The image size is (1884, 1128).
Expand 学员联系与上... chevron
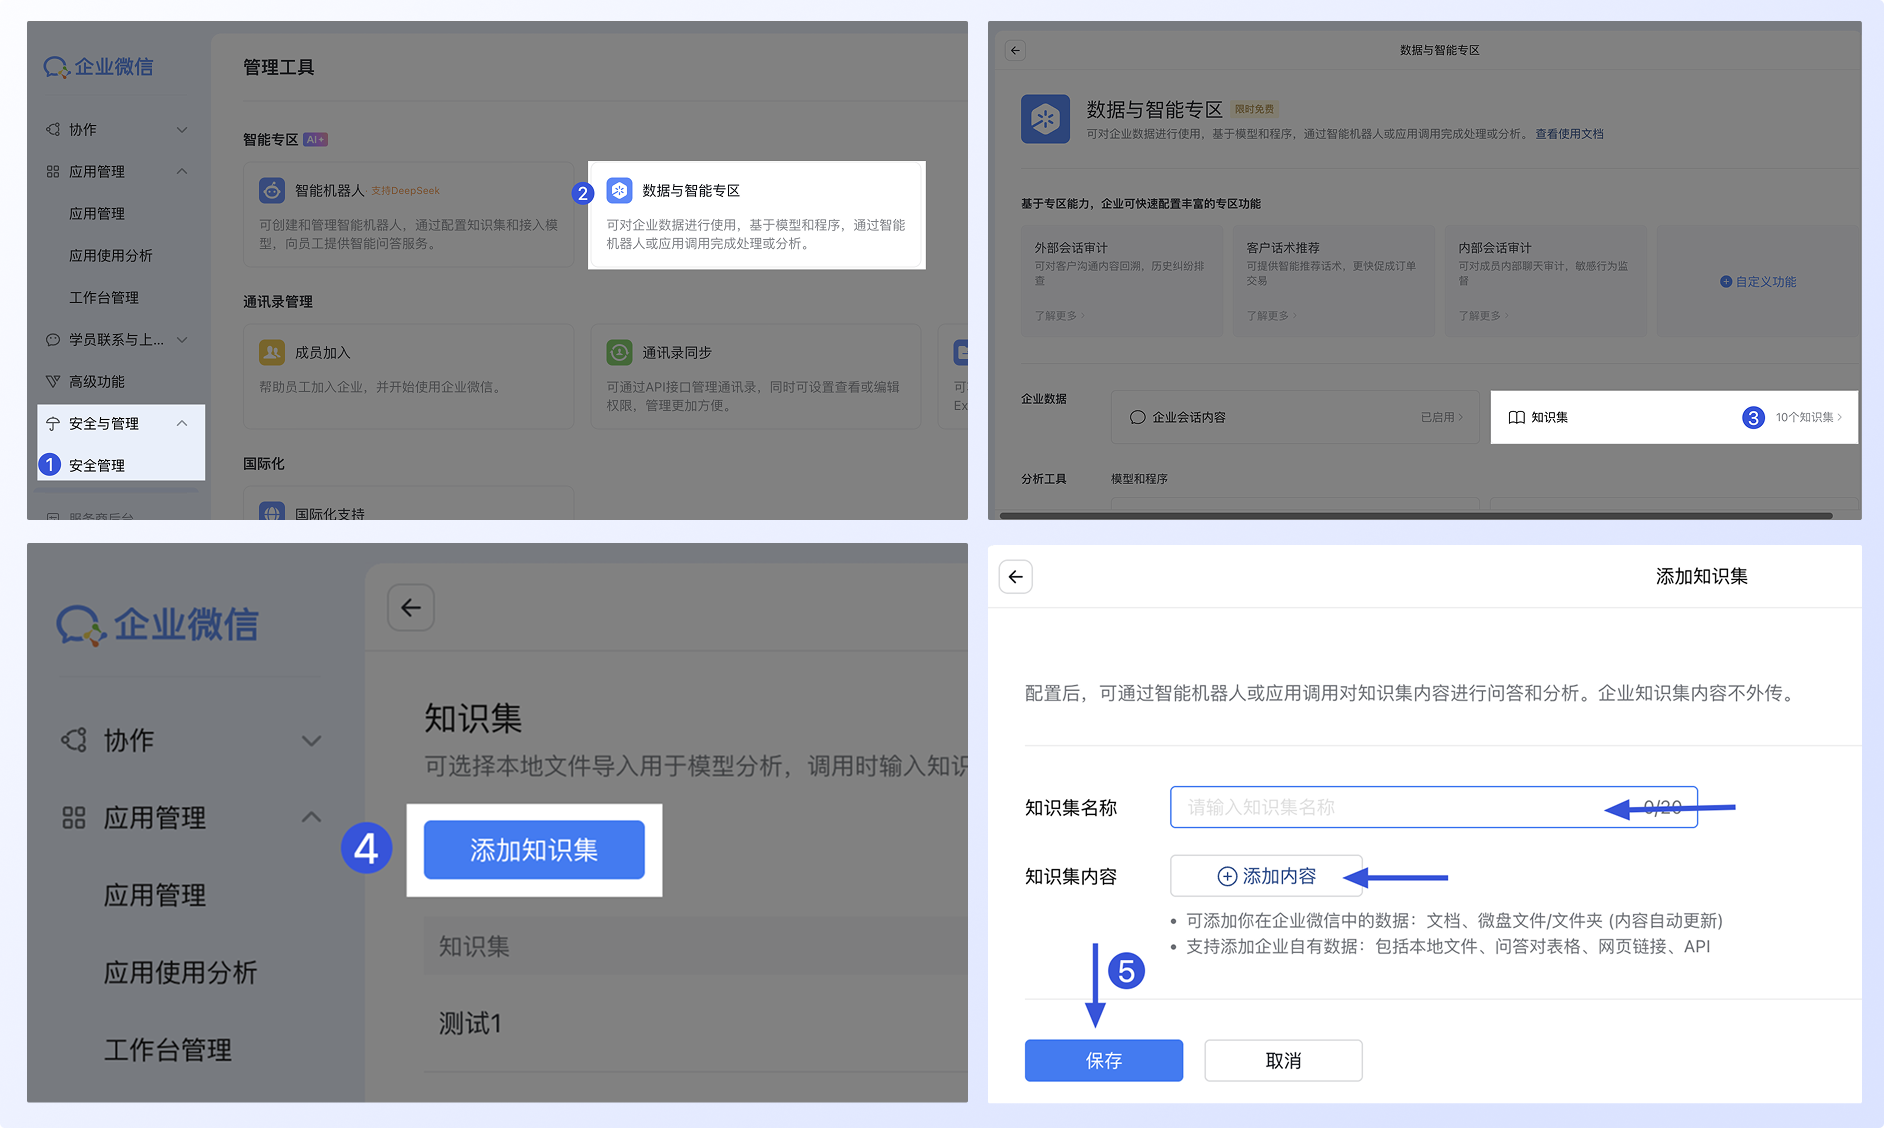pos(182,339)
